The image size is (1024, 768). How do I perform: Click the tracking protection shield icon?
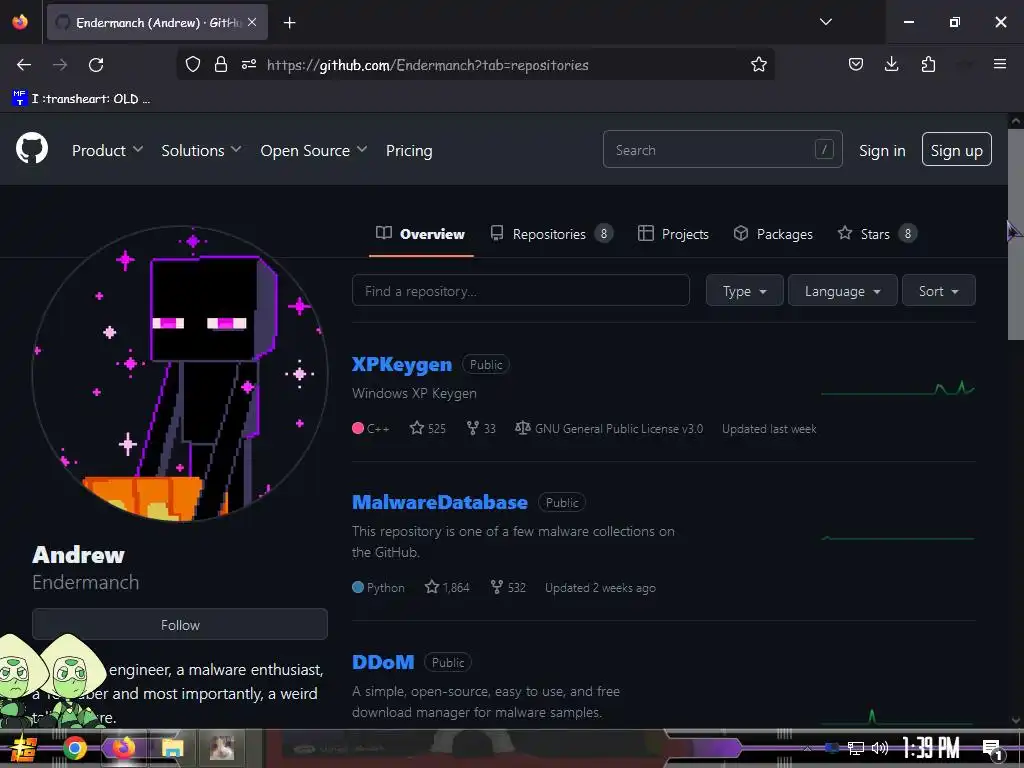coord(193,65)
